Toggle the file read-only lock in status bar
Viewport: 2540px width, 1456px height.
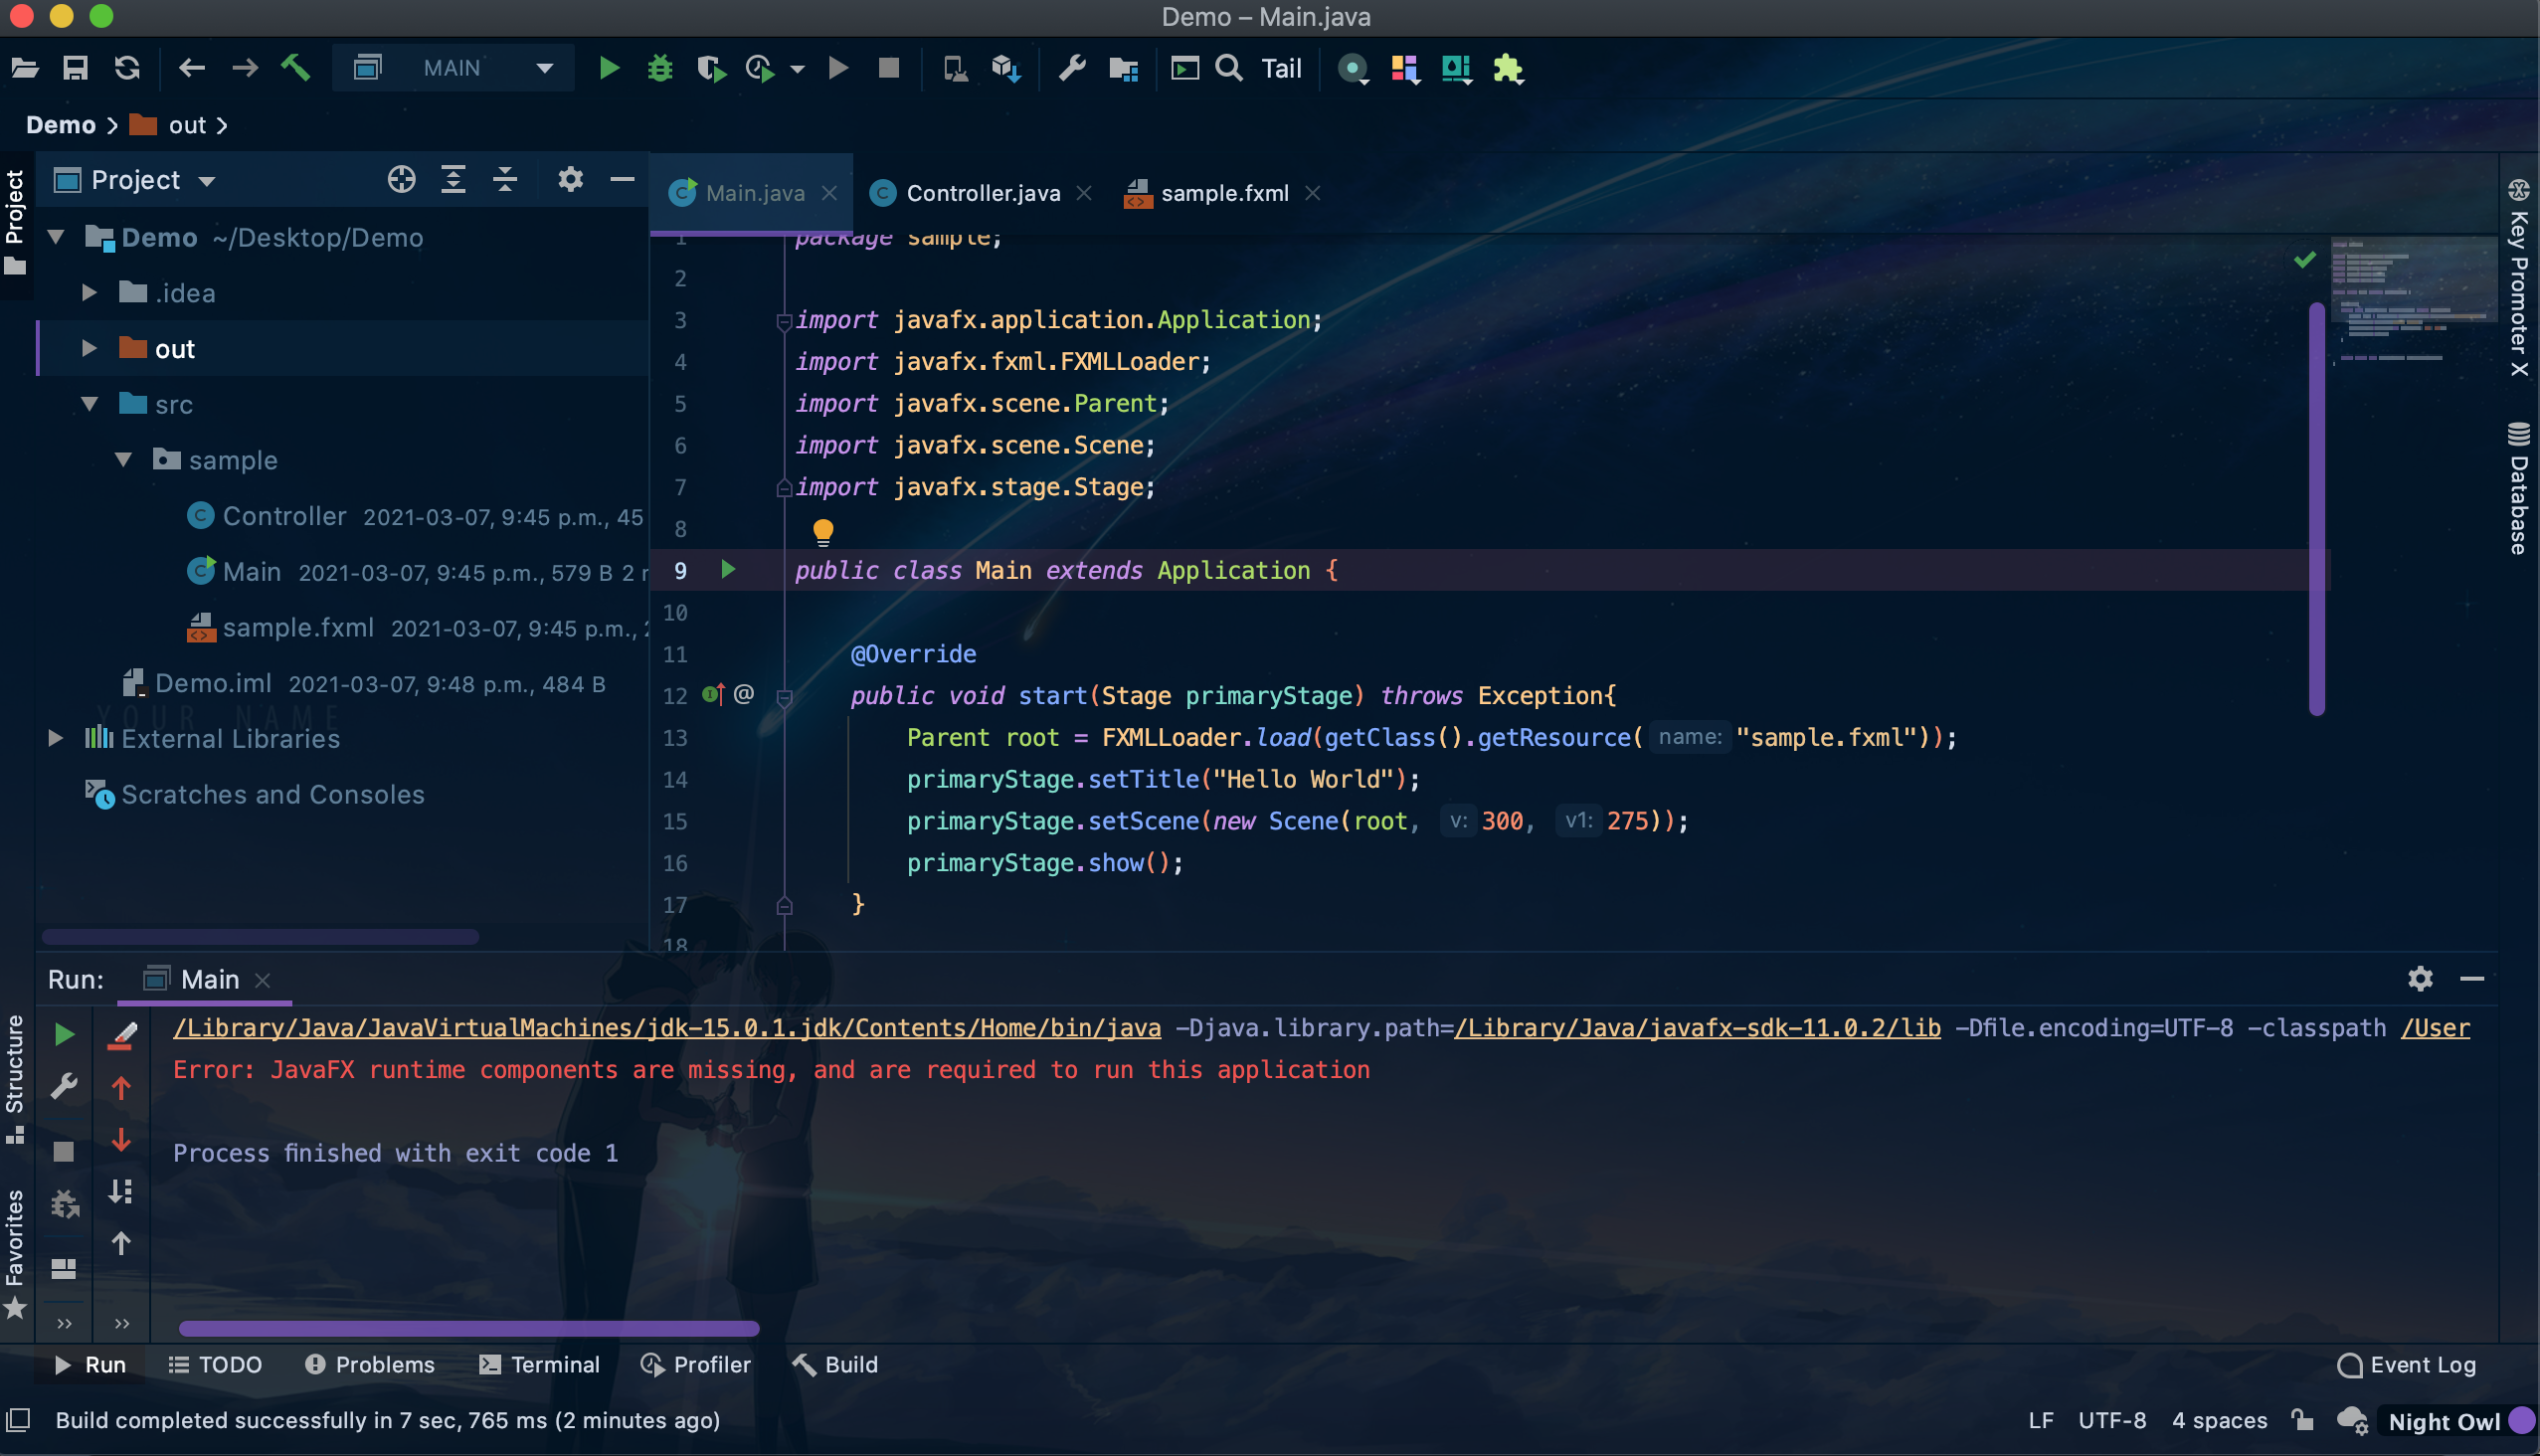pos(2303,1420)
